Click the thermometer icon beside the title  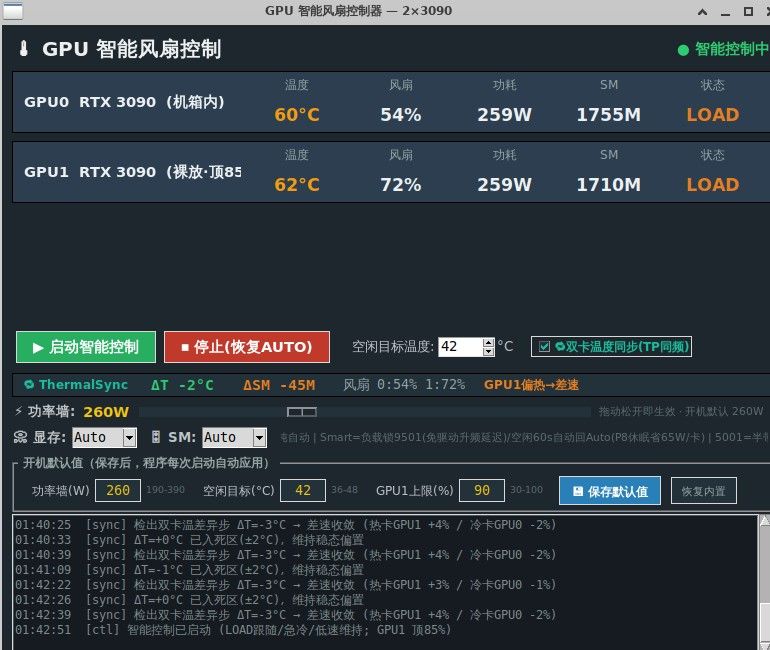(24, 49)
